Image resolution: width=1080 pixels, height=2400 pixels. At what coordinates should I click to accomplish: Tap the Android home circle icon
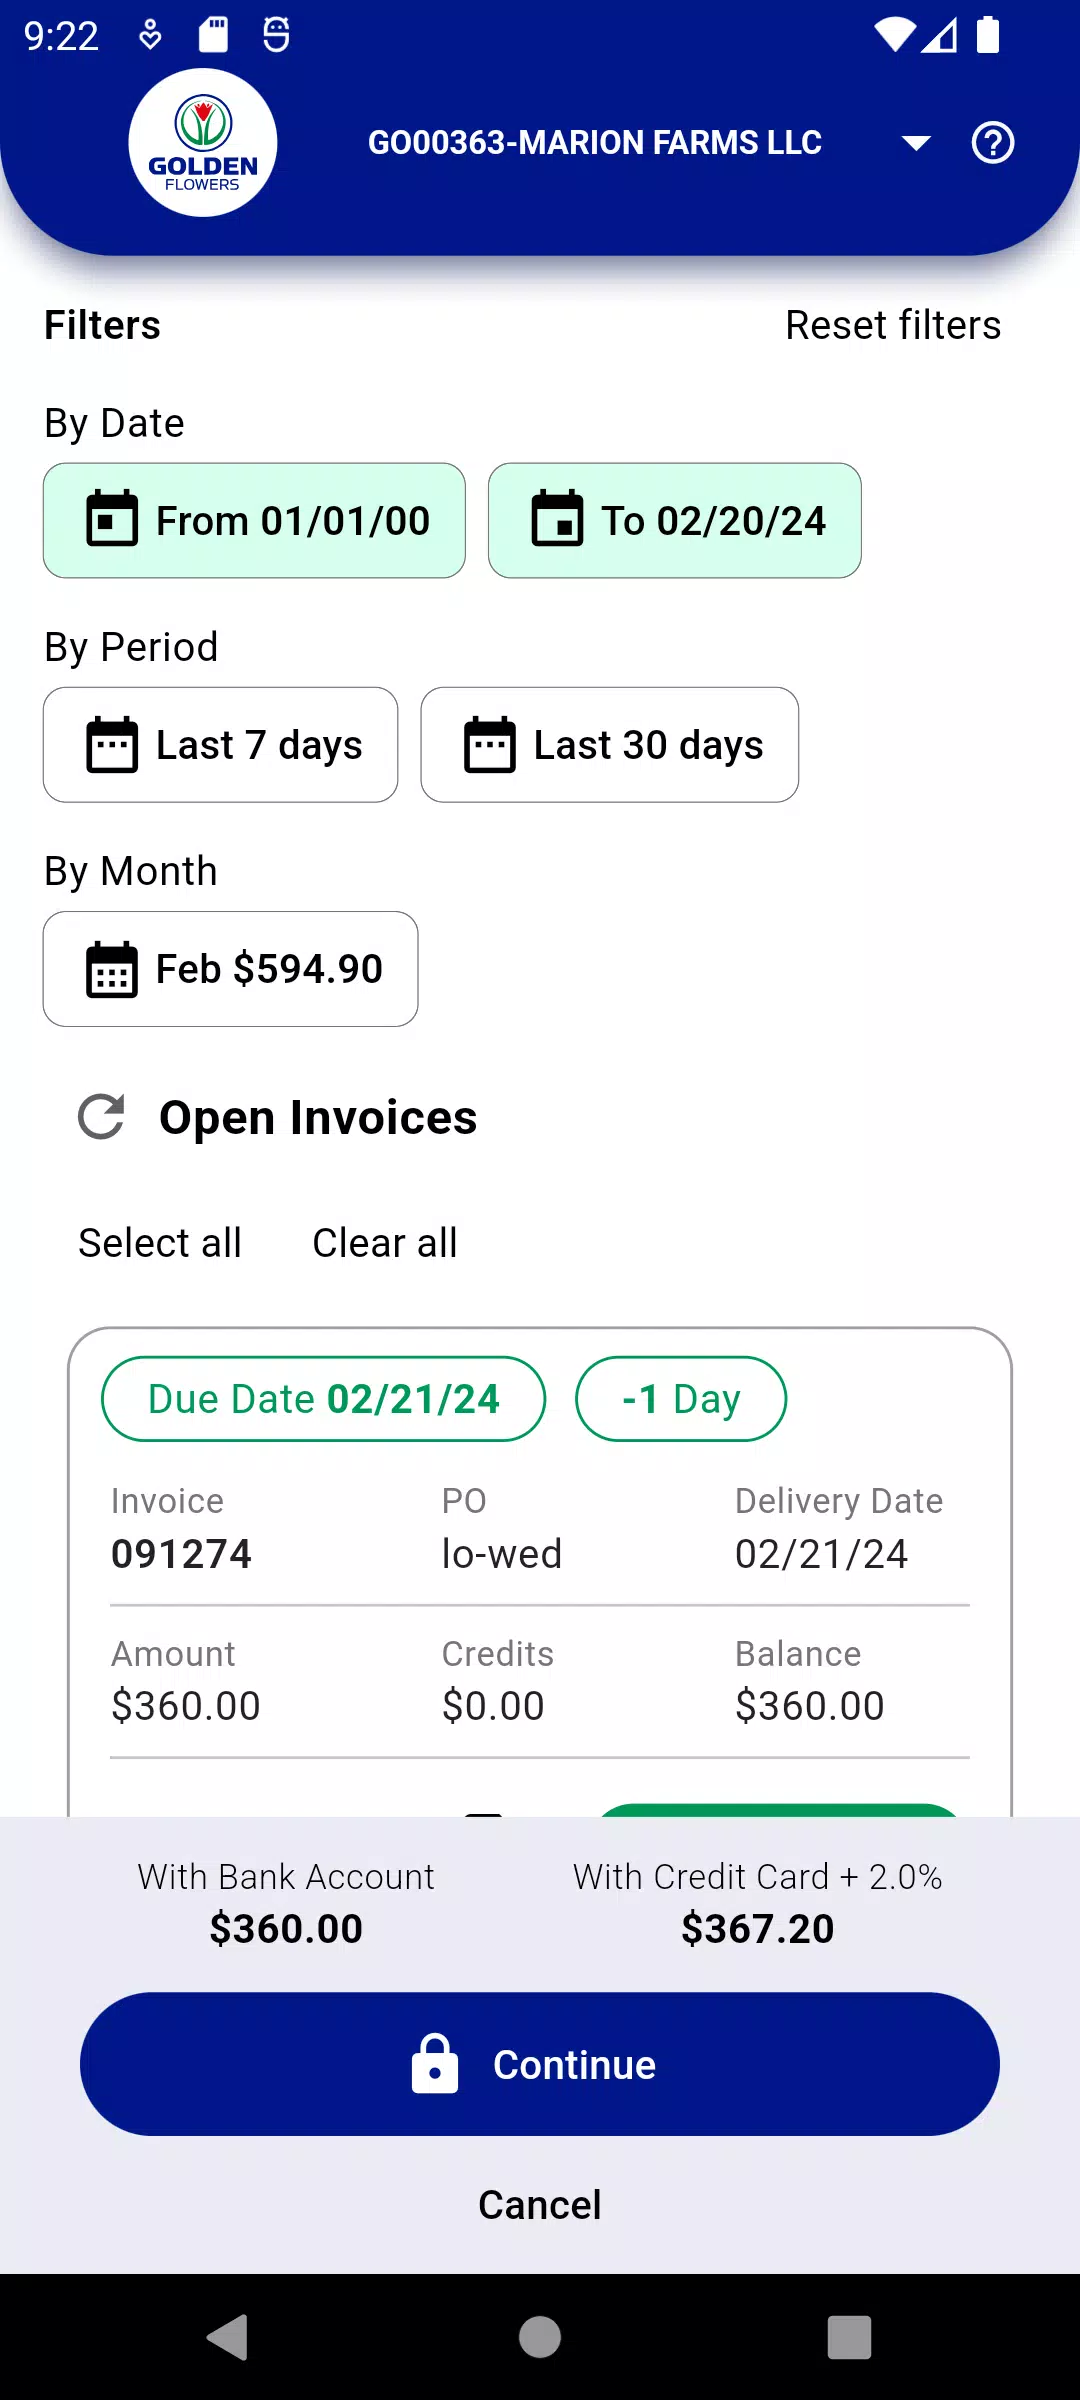coord(540,2337)
